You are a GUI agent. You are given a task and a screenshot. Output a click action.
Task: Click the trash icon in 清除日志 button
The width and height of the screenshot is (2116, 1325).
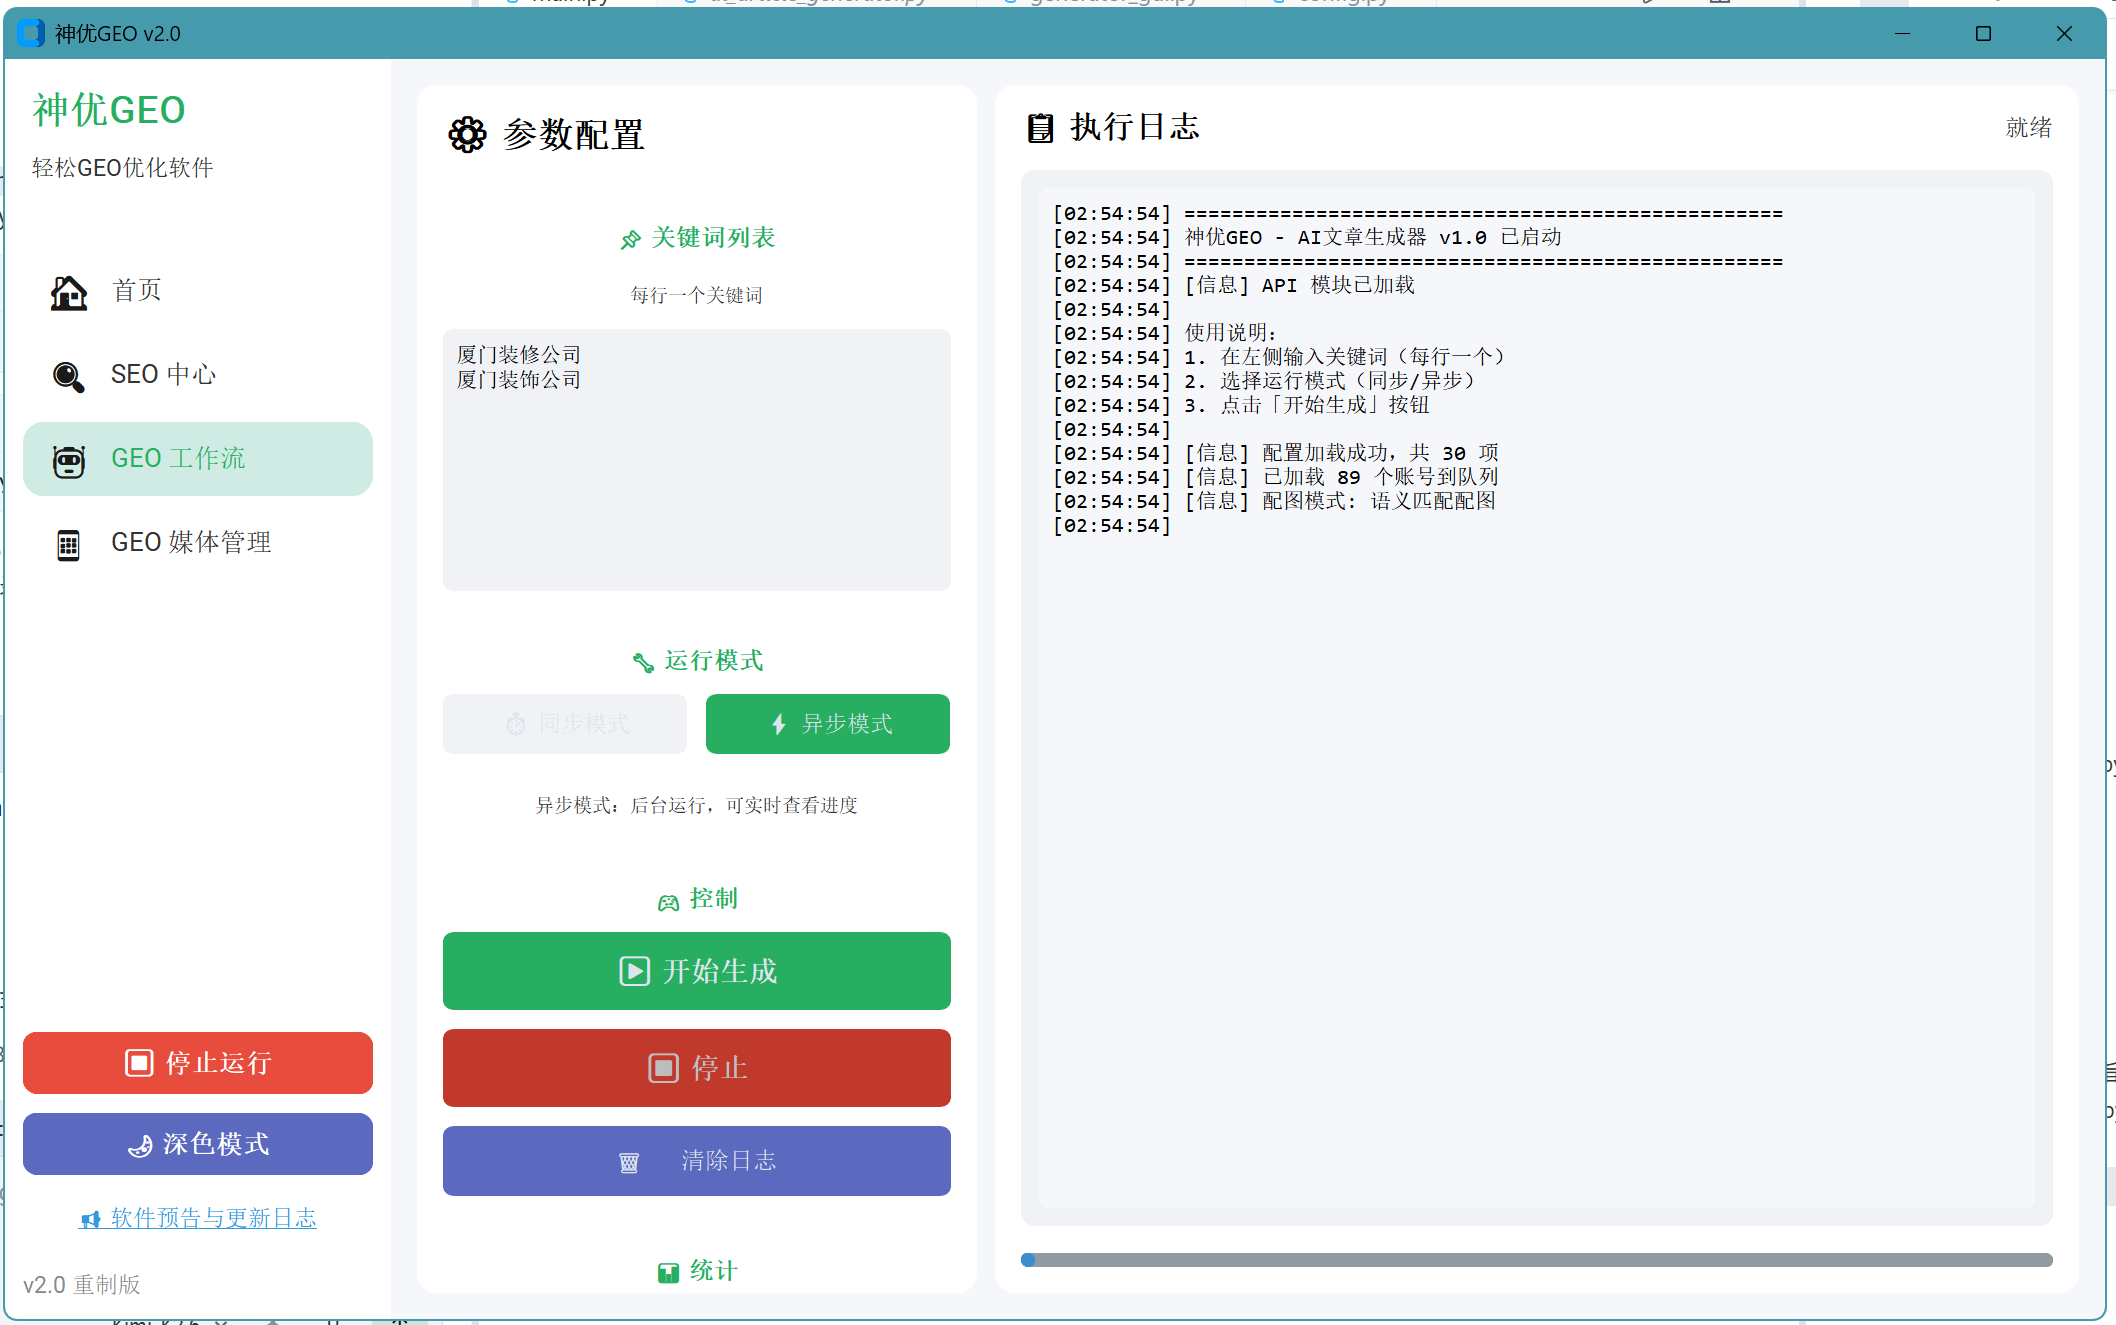(629, 1163)
